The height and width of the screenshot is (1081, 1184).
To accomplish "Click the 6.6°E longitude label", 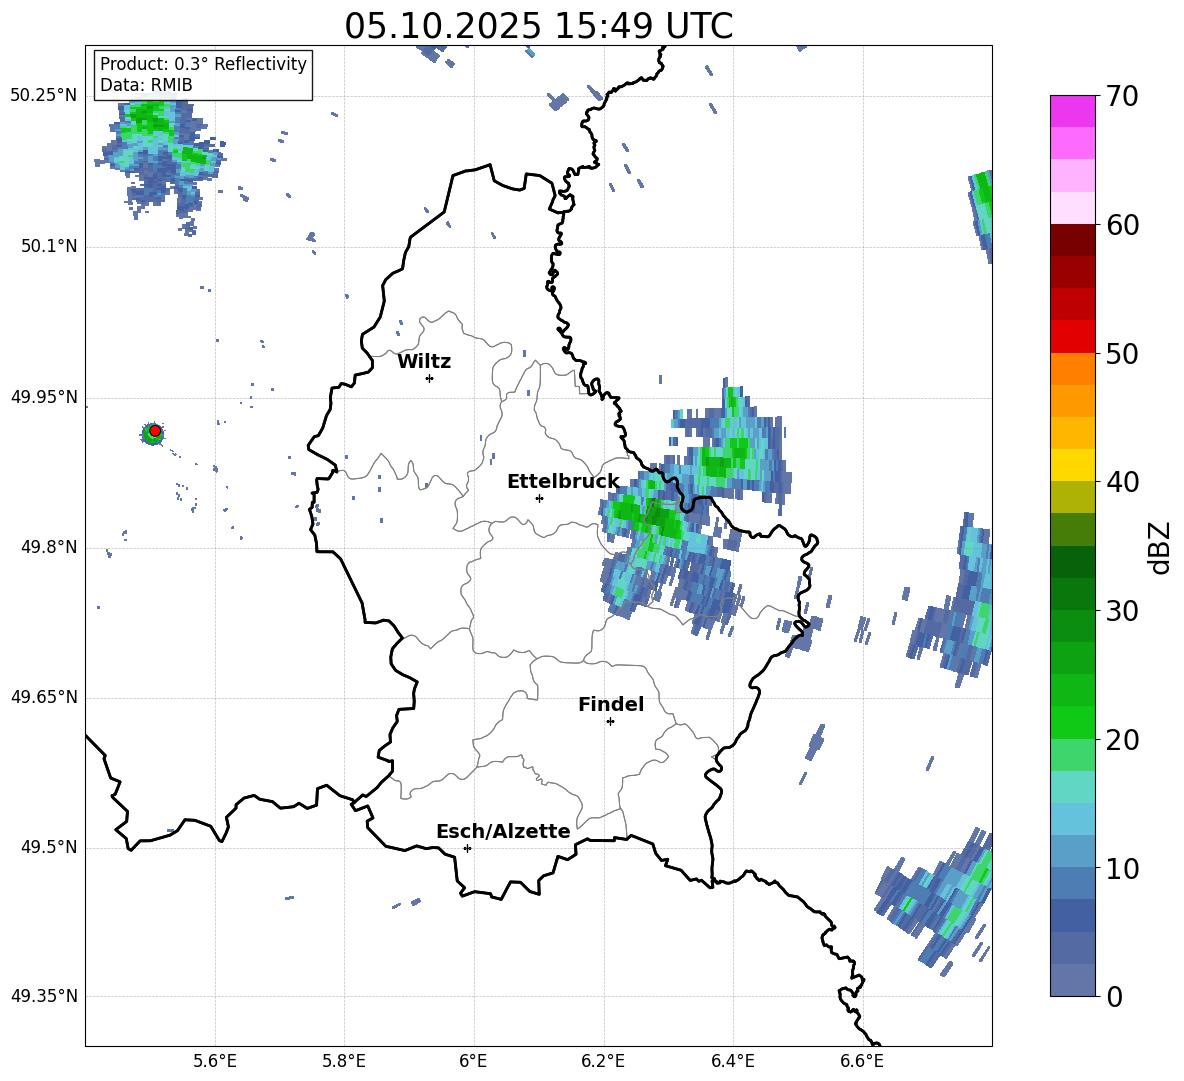I will point(862,1061).
